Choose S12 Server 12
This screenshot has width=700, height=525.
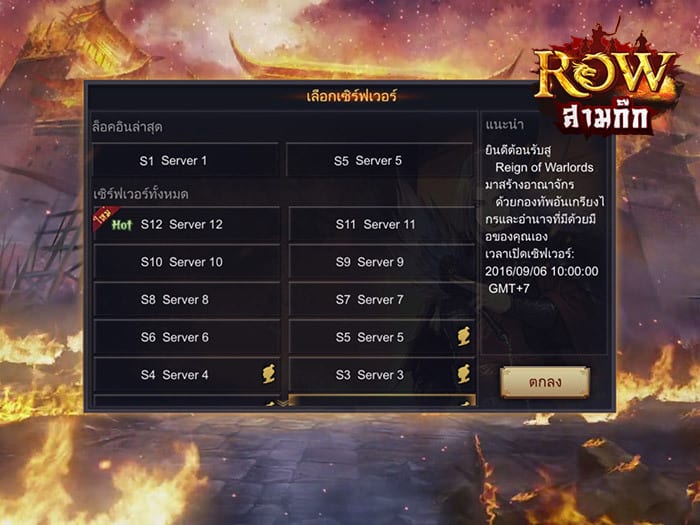[187, 224]
